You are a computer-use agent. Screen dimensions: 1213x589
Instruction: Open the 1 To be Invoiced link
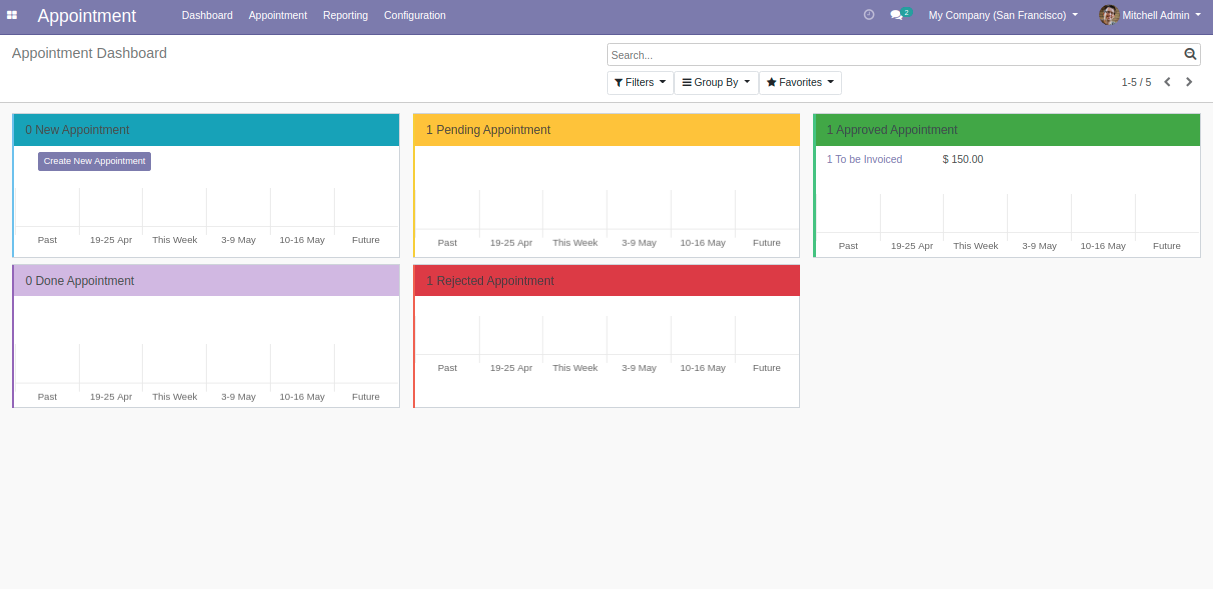pyautogui.click(x=864, y=160)
